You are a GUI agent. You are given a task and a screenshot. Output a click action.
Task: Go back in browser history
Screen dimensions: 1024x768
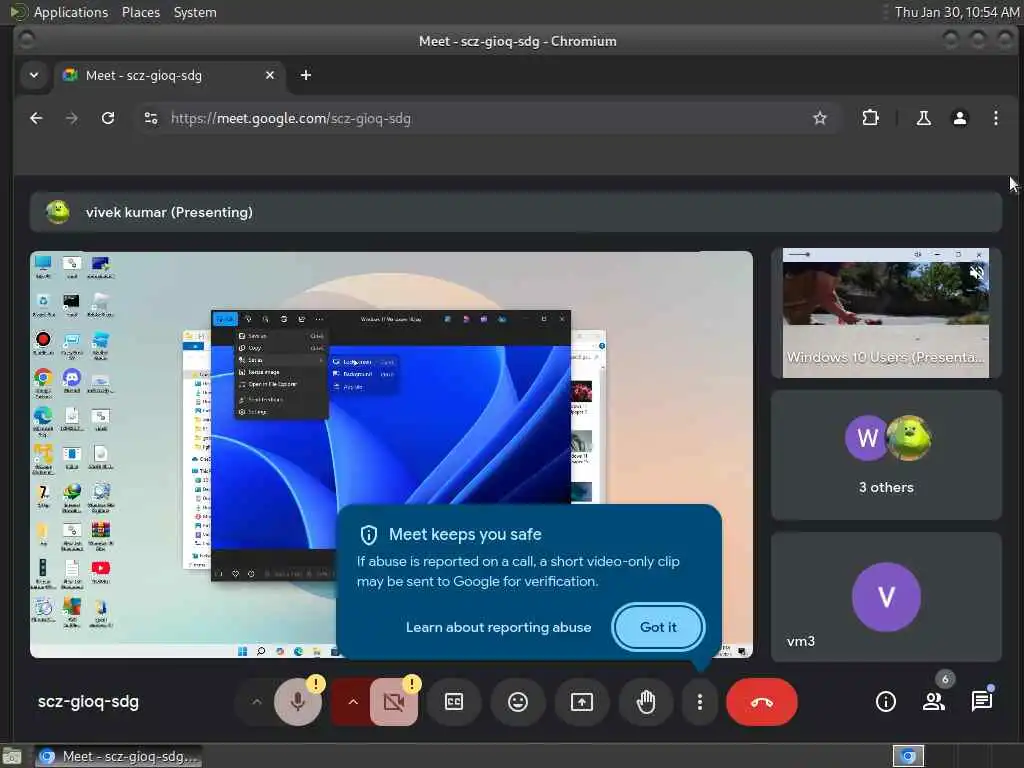click(x=37, y=118)
